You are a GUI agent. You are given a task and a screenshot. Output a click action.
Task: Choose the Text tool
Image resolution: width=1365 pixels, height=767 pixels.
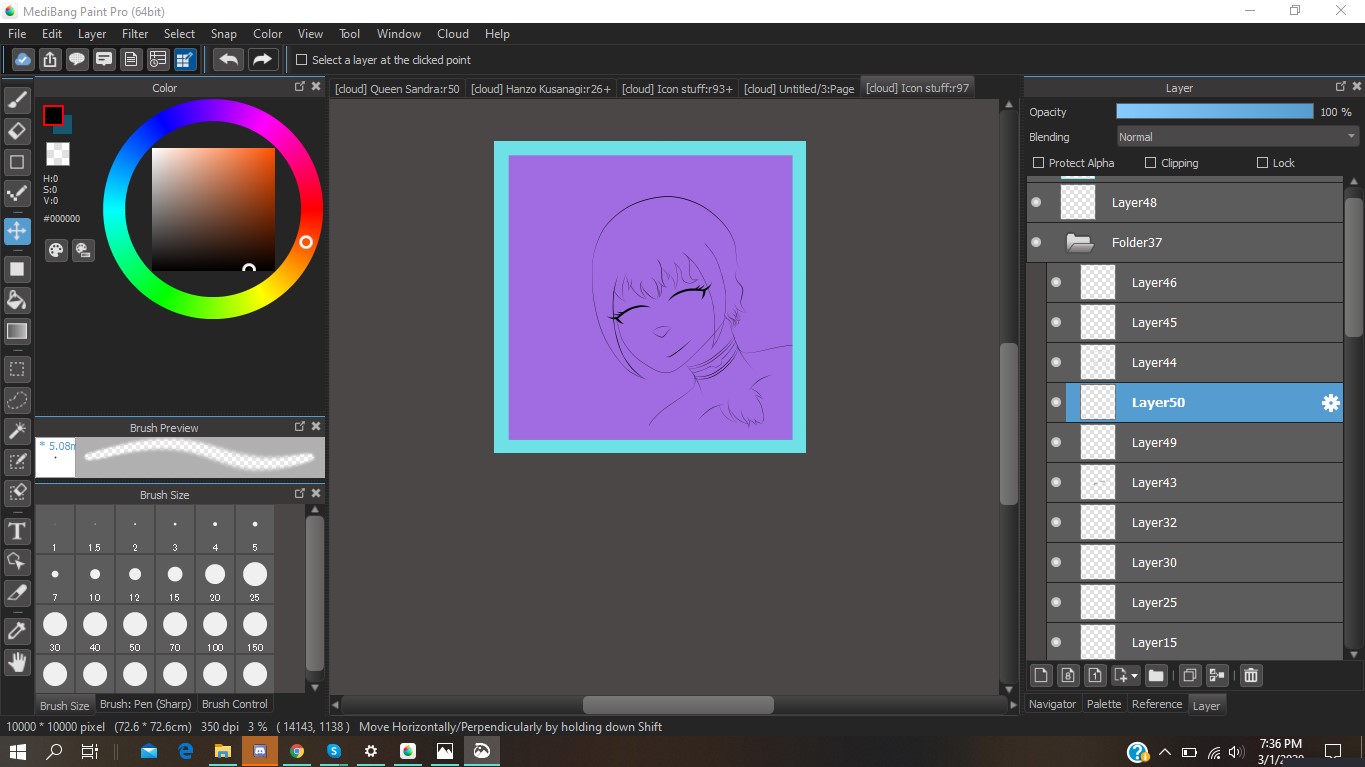coord(17,530)
